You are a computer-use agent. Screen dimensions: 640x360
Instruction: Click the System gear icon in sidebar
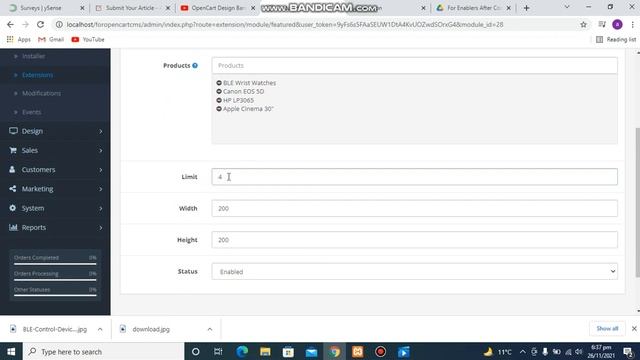coord(13,208)
